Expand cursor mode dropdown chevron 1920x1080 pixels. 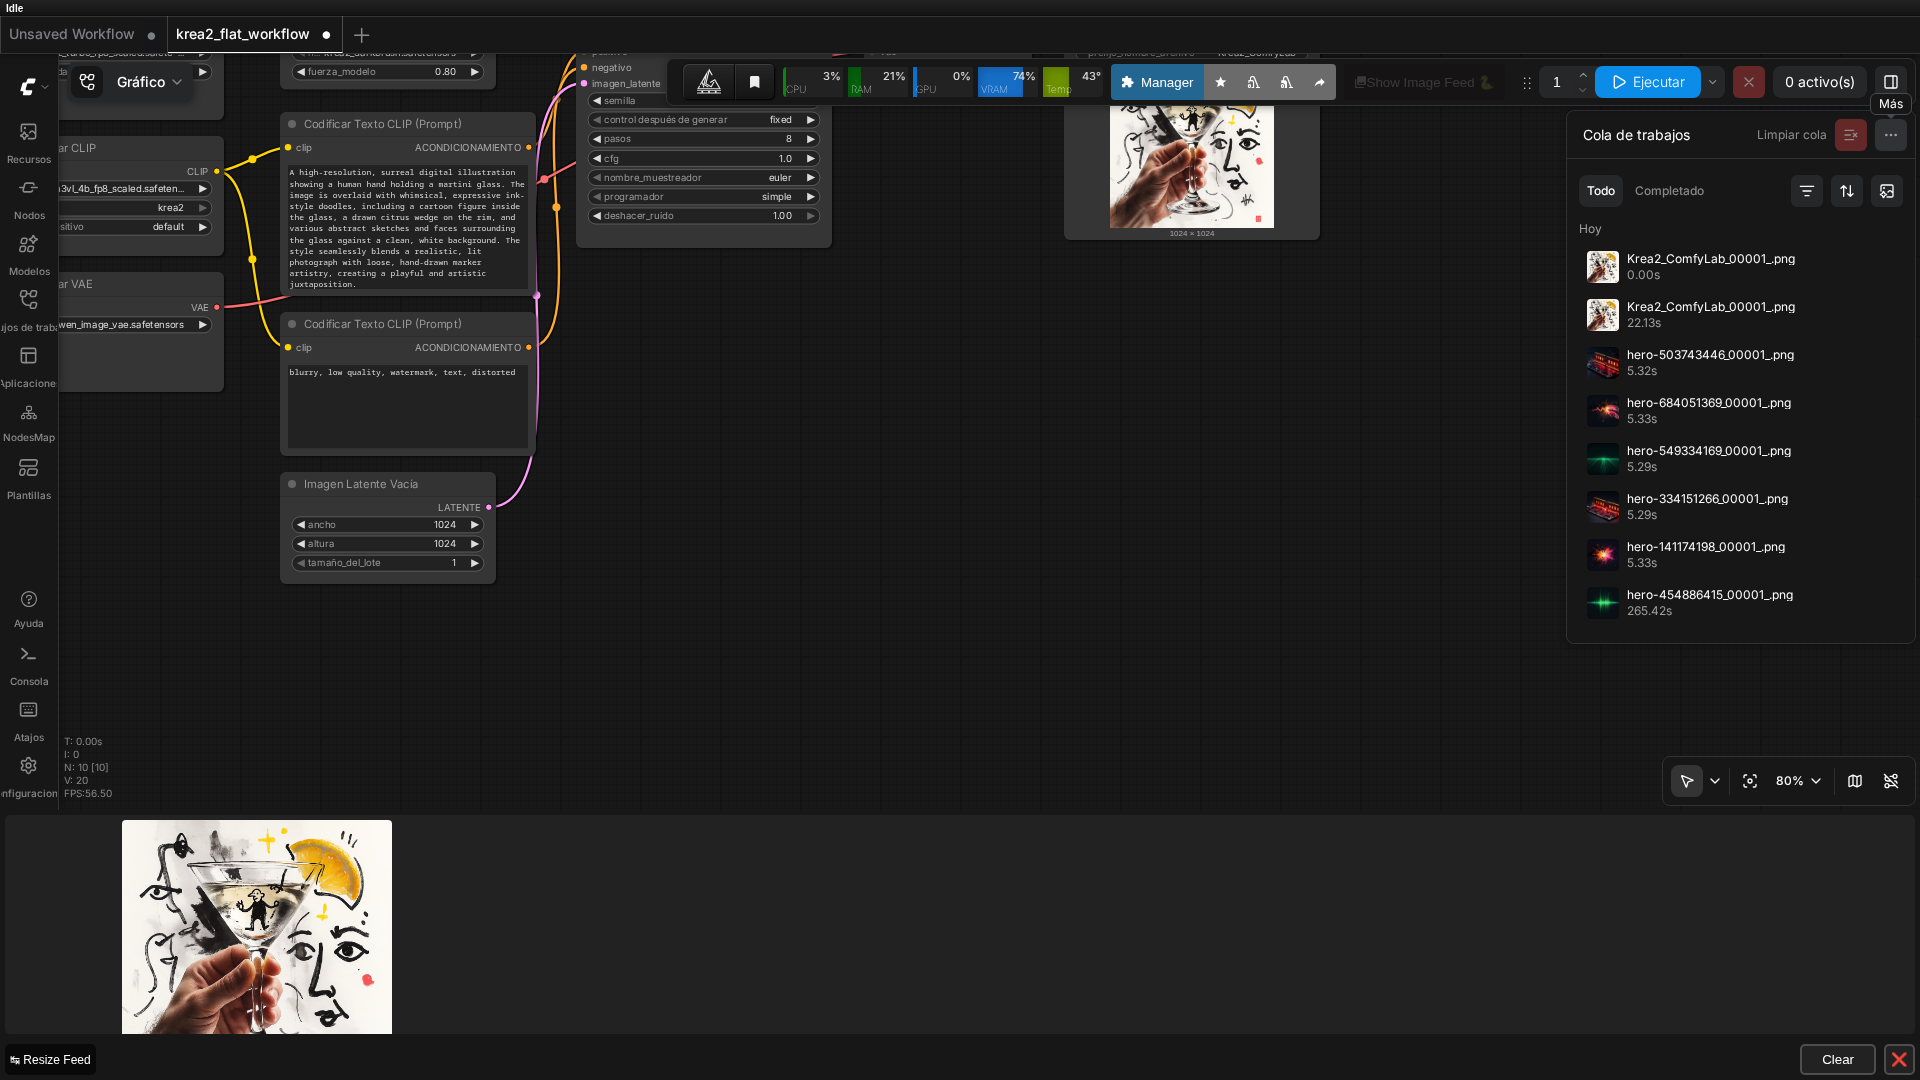coord(1714,781)
